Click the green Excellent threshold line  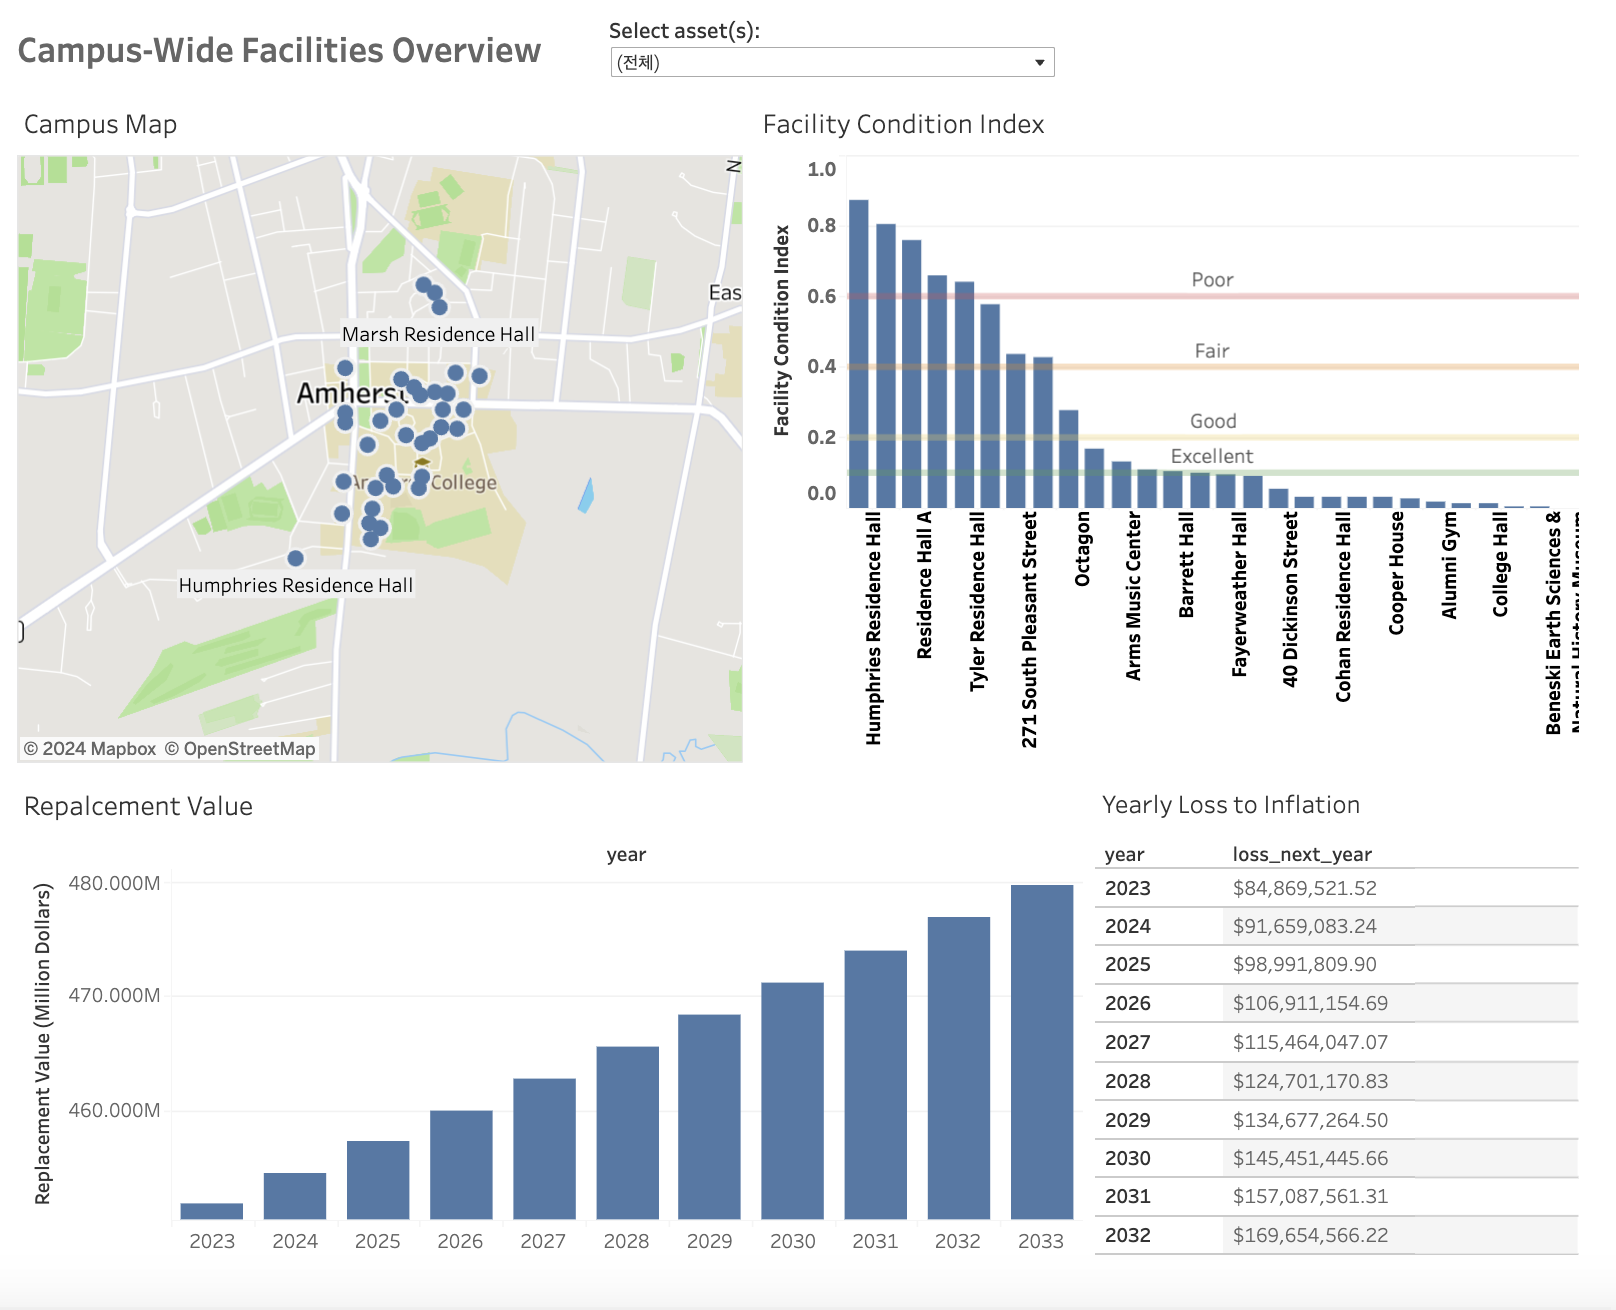[1400, 472]
